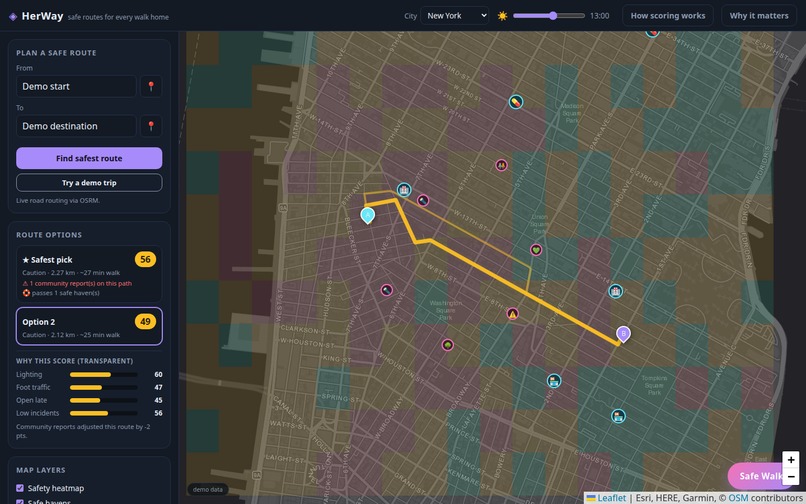Click the store marker near E Houston St
Screen dimensions: 806x504
click(618, 416)
